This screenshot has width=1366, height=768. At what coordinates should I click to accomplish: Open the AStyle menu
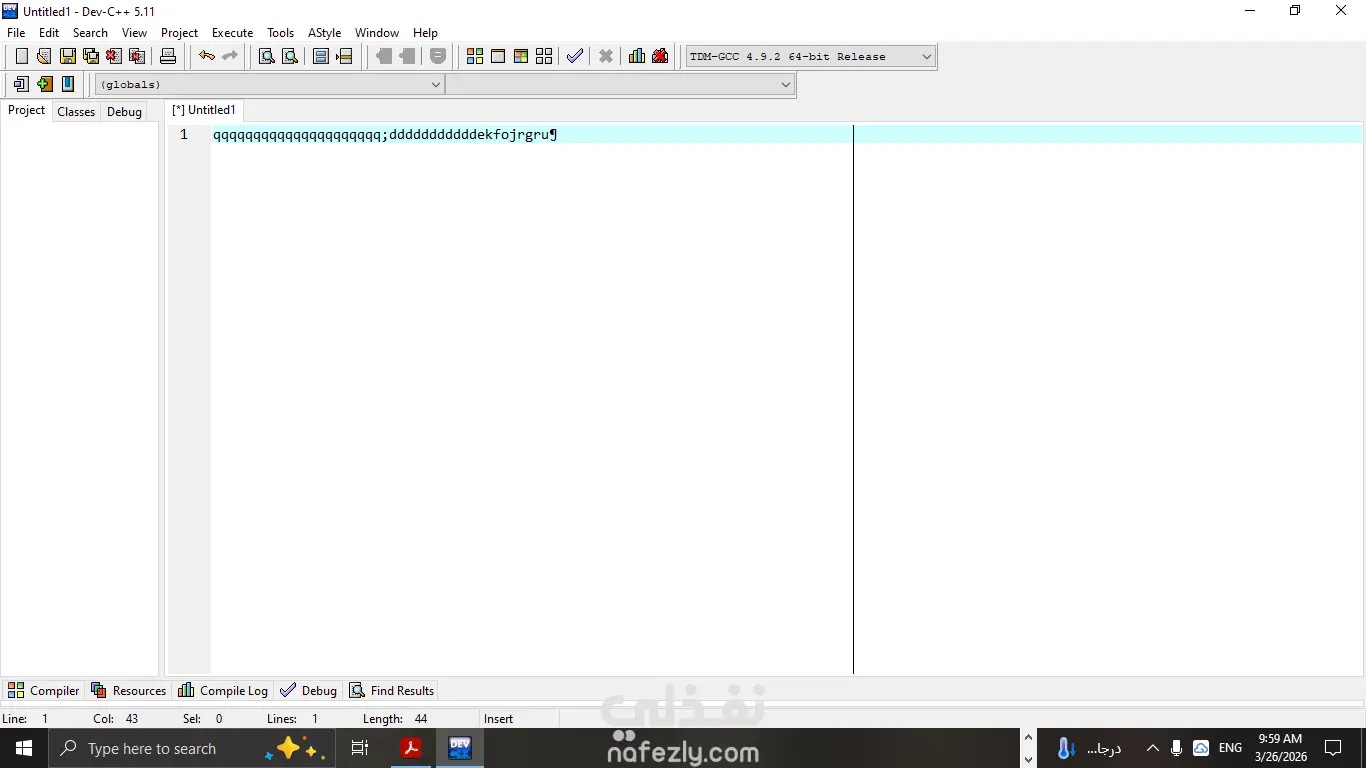325,33
